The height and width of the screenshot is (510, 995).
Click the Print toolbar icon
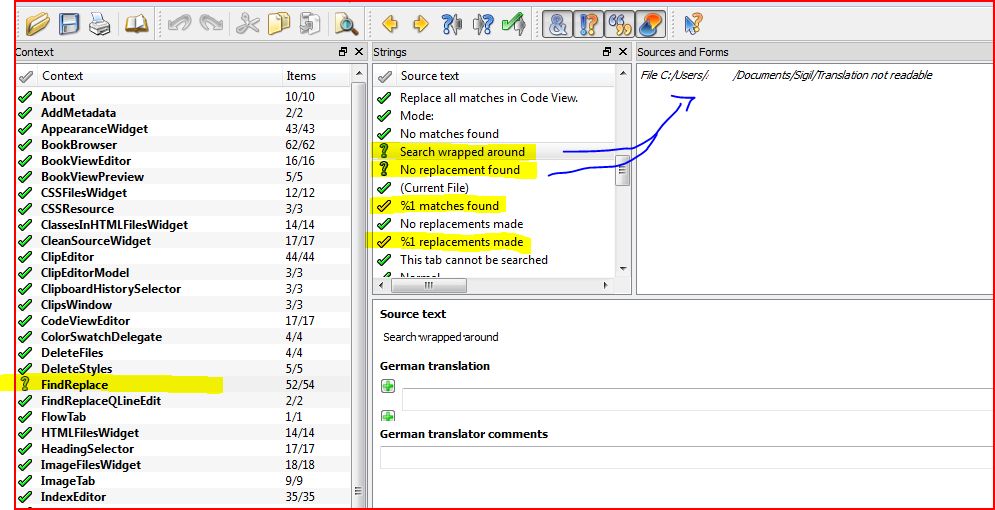click(x=100, y=25)
